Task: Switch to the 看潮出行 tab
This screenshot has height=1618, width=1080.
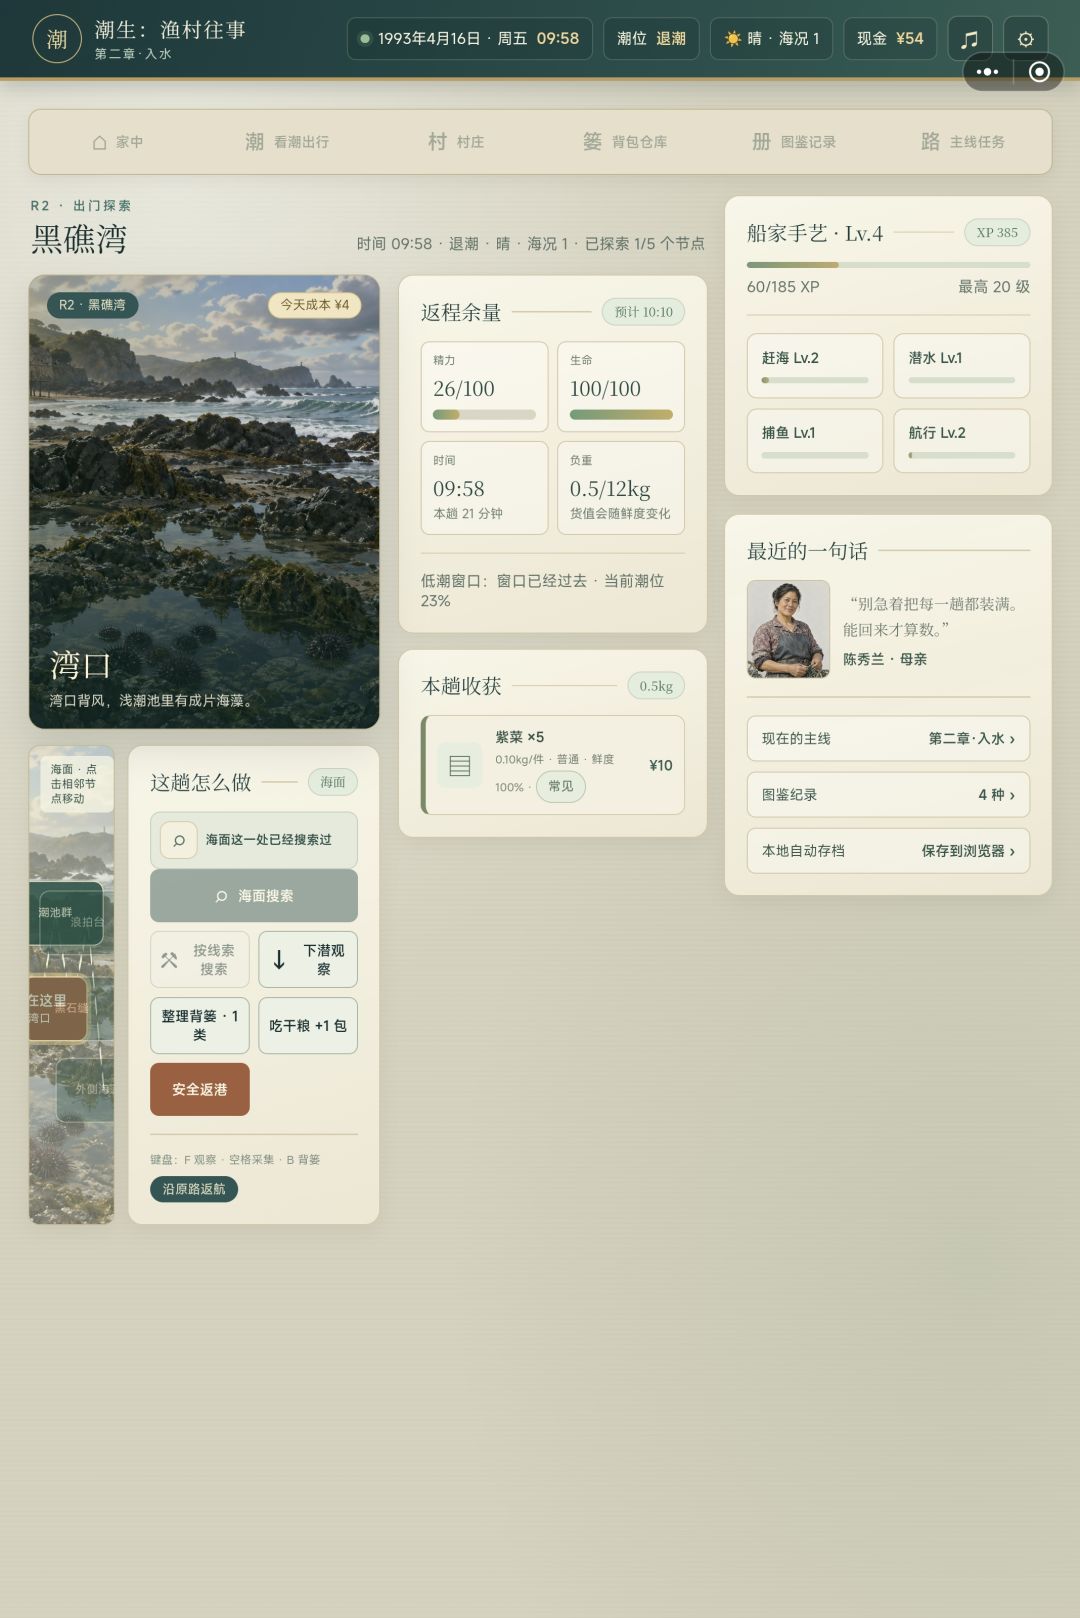Action: click(x=287, y=142)
